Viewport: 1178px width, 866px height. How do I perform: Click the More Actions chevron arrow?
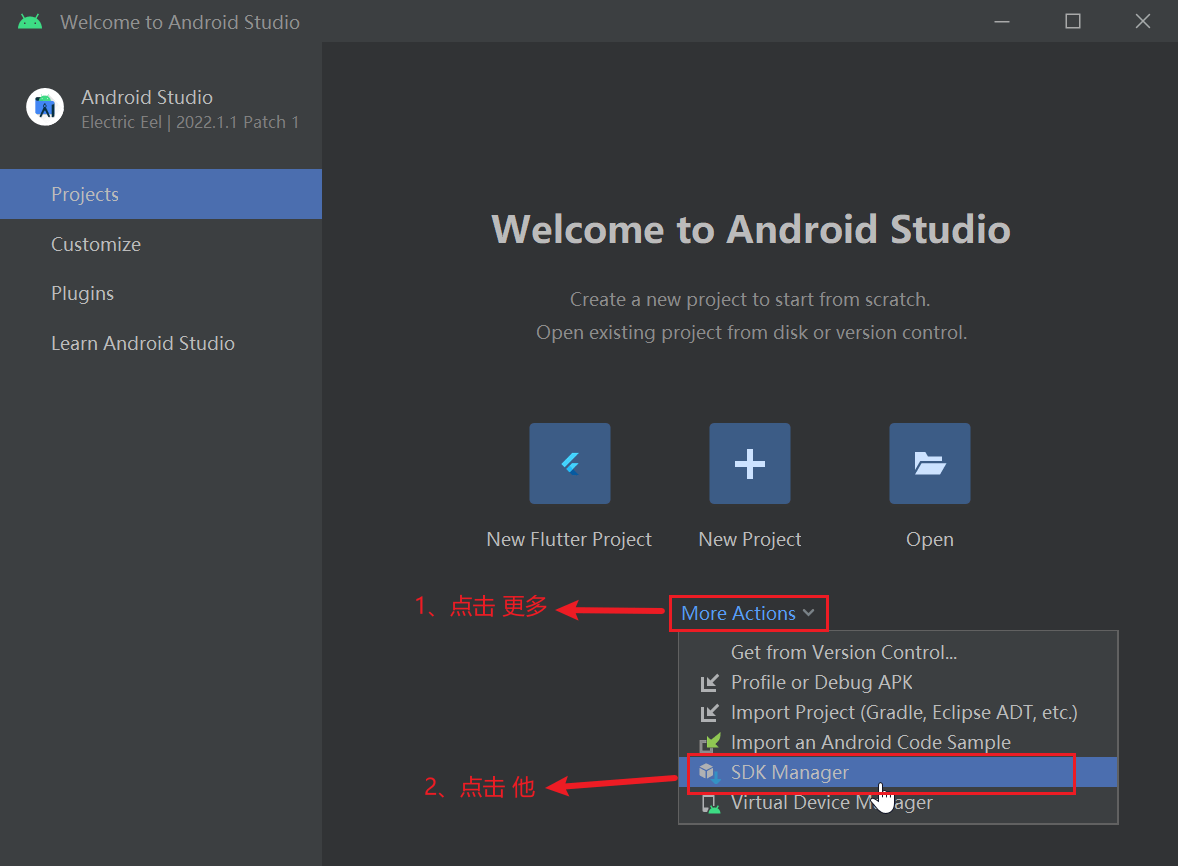point(808,613)
